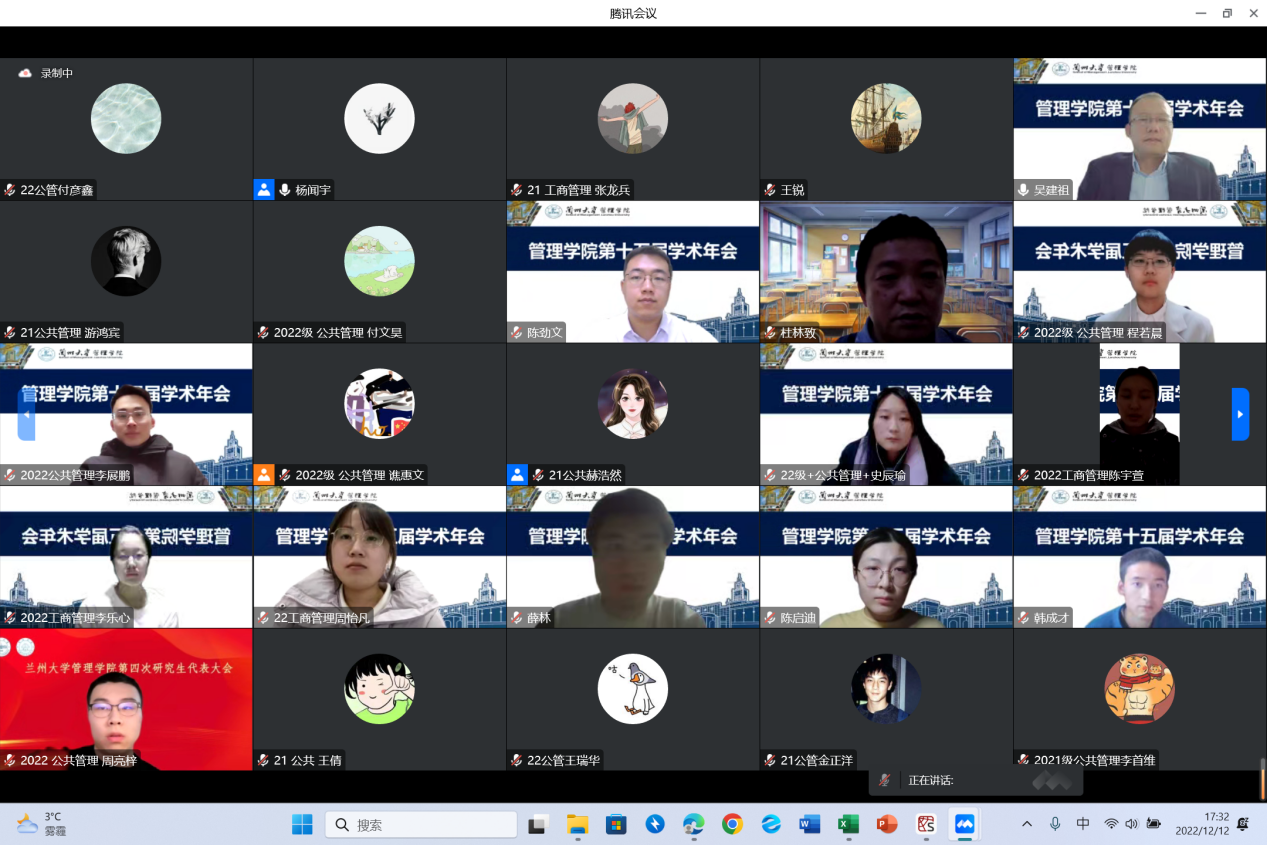The height and width of the screenshot is (845, 1267).
Task: Go to next page of participants
Action: pos(1240,414)
